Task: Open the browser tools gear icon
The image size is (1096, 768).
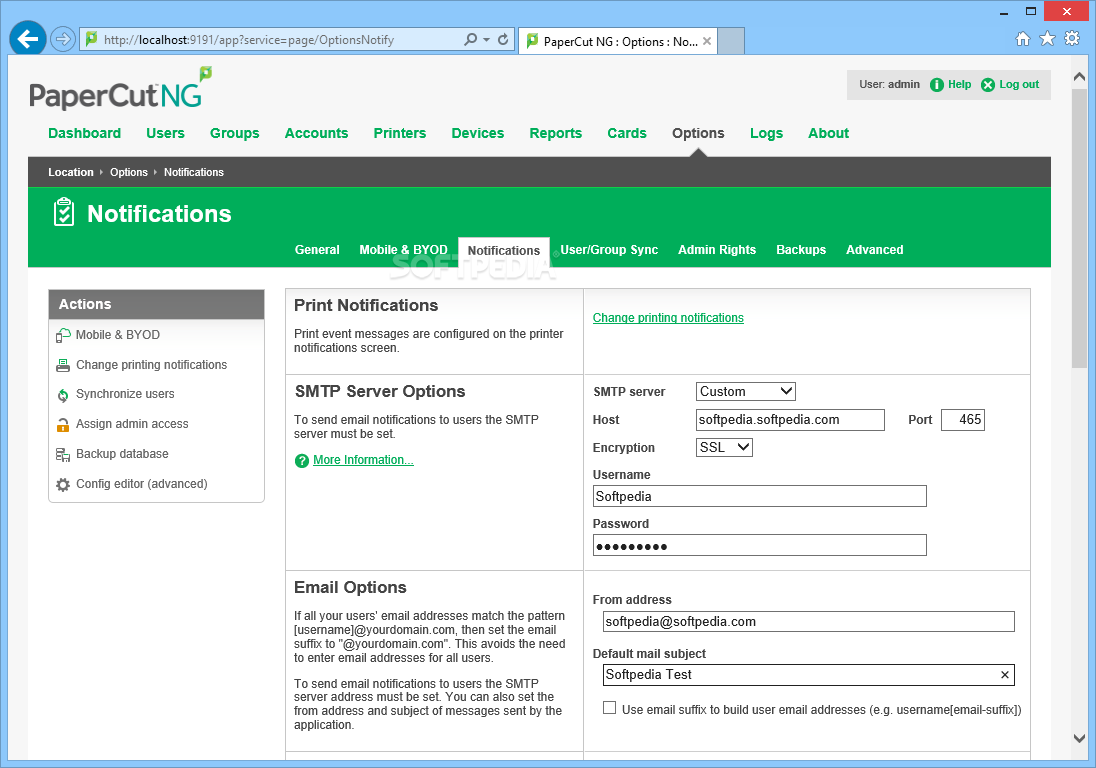Action: [1072, 38]
